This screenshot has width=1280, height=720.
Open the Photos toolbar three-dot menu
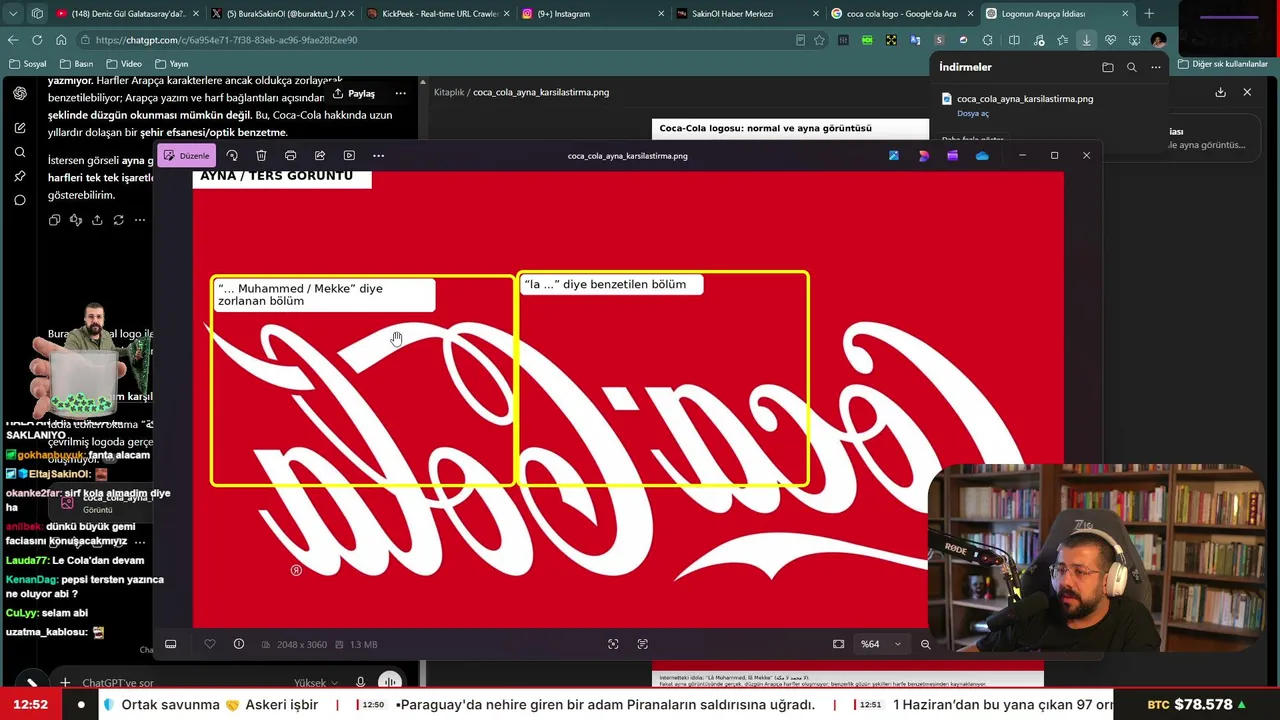click(378, 156)
